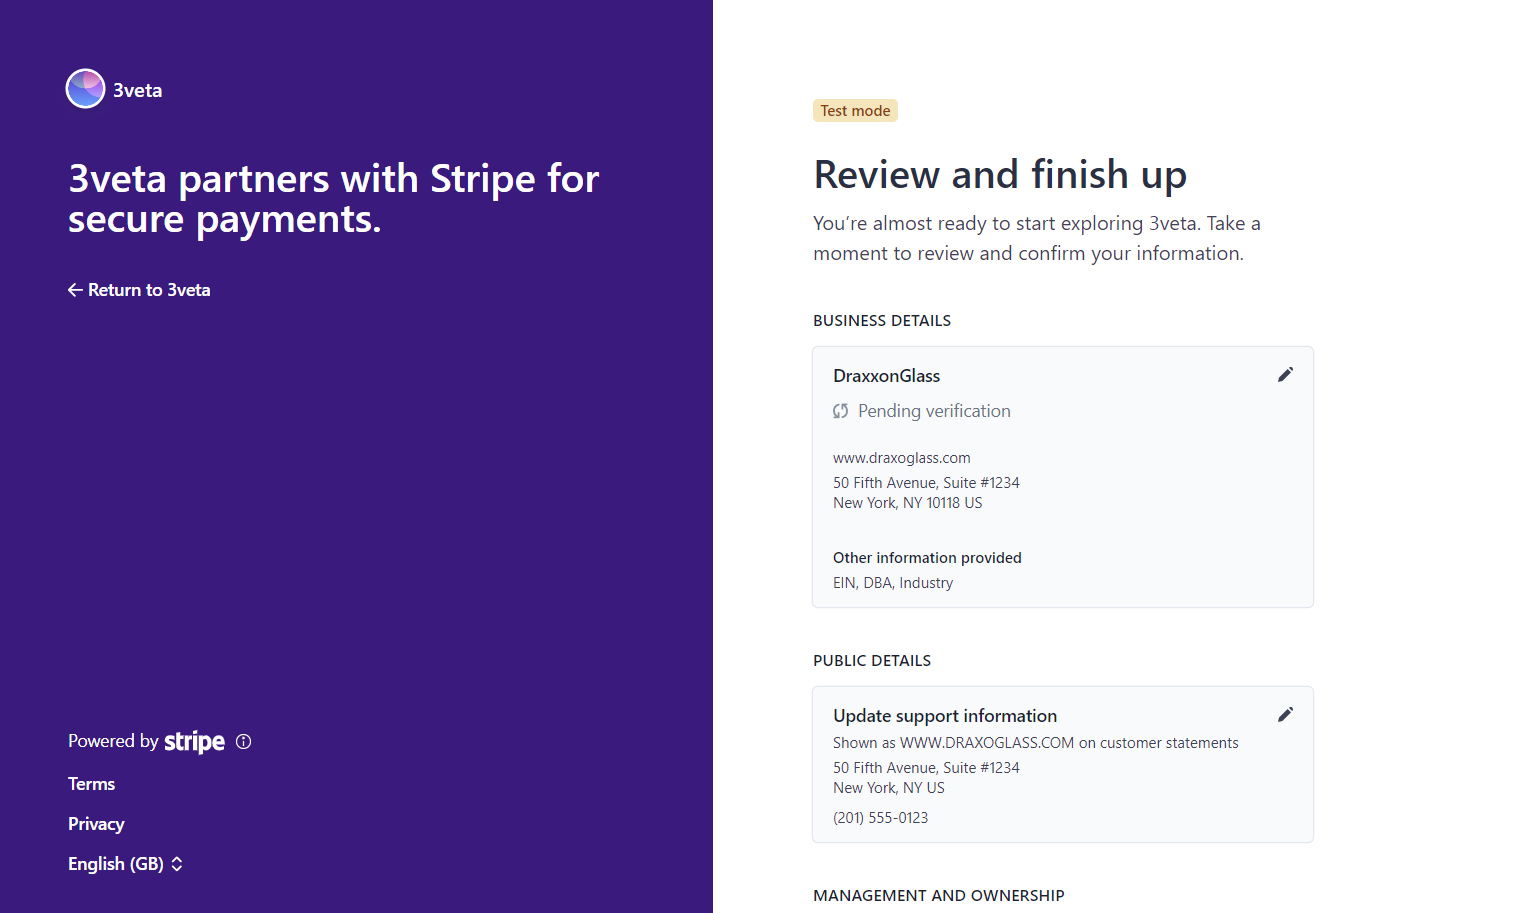Expand the MANAGEMENT AND OWNERSHIP section
This screenshot has height=913, width=1514.
[x=938, y=895]
